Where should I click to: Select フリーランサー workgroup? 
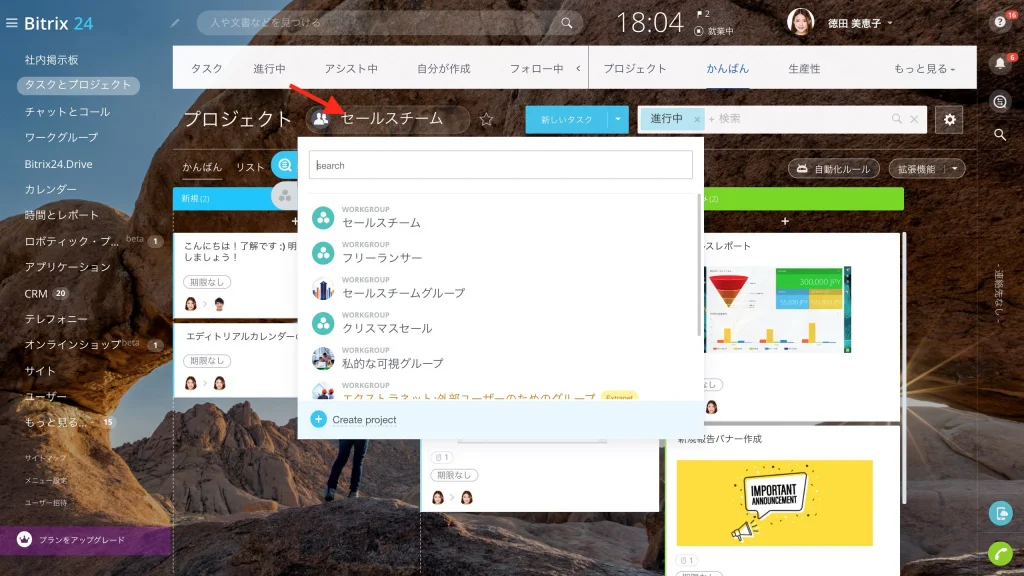click(382, 257)
